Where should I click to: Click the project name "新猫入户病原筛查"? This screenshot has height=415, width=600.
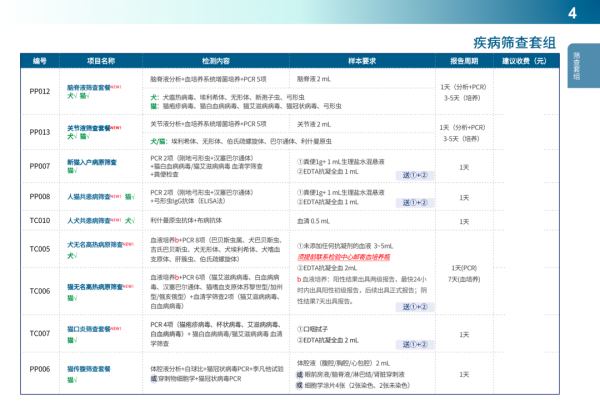click(x=92, y=162)
